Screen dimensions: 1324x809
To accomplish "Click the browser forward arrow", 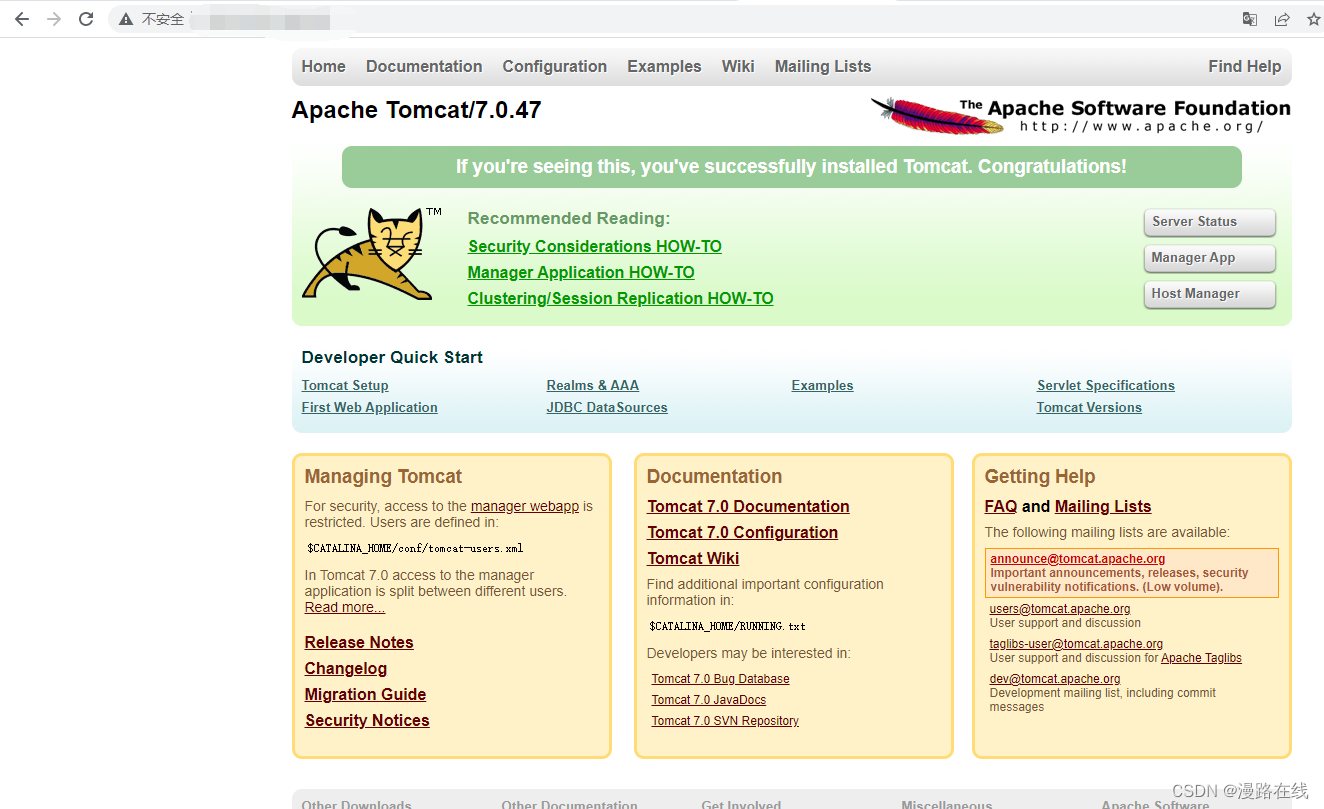I will (x=54, y=19).
